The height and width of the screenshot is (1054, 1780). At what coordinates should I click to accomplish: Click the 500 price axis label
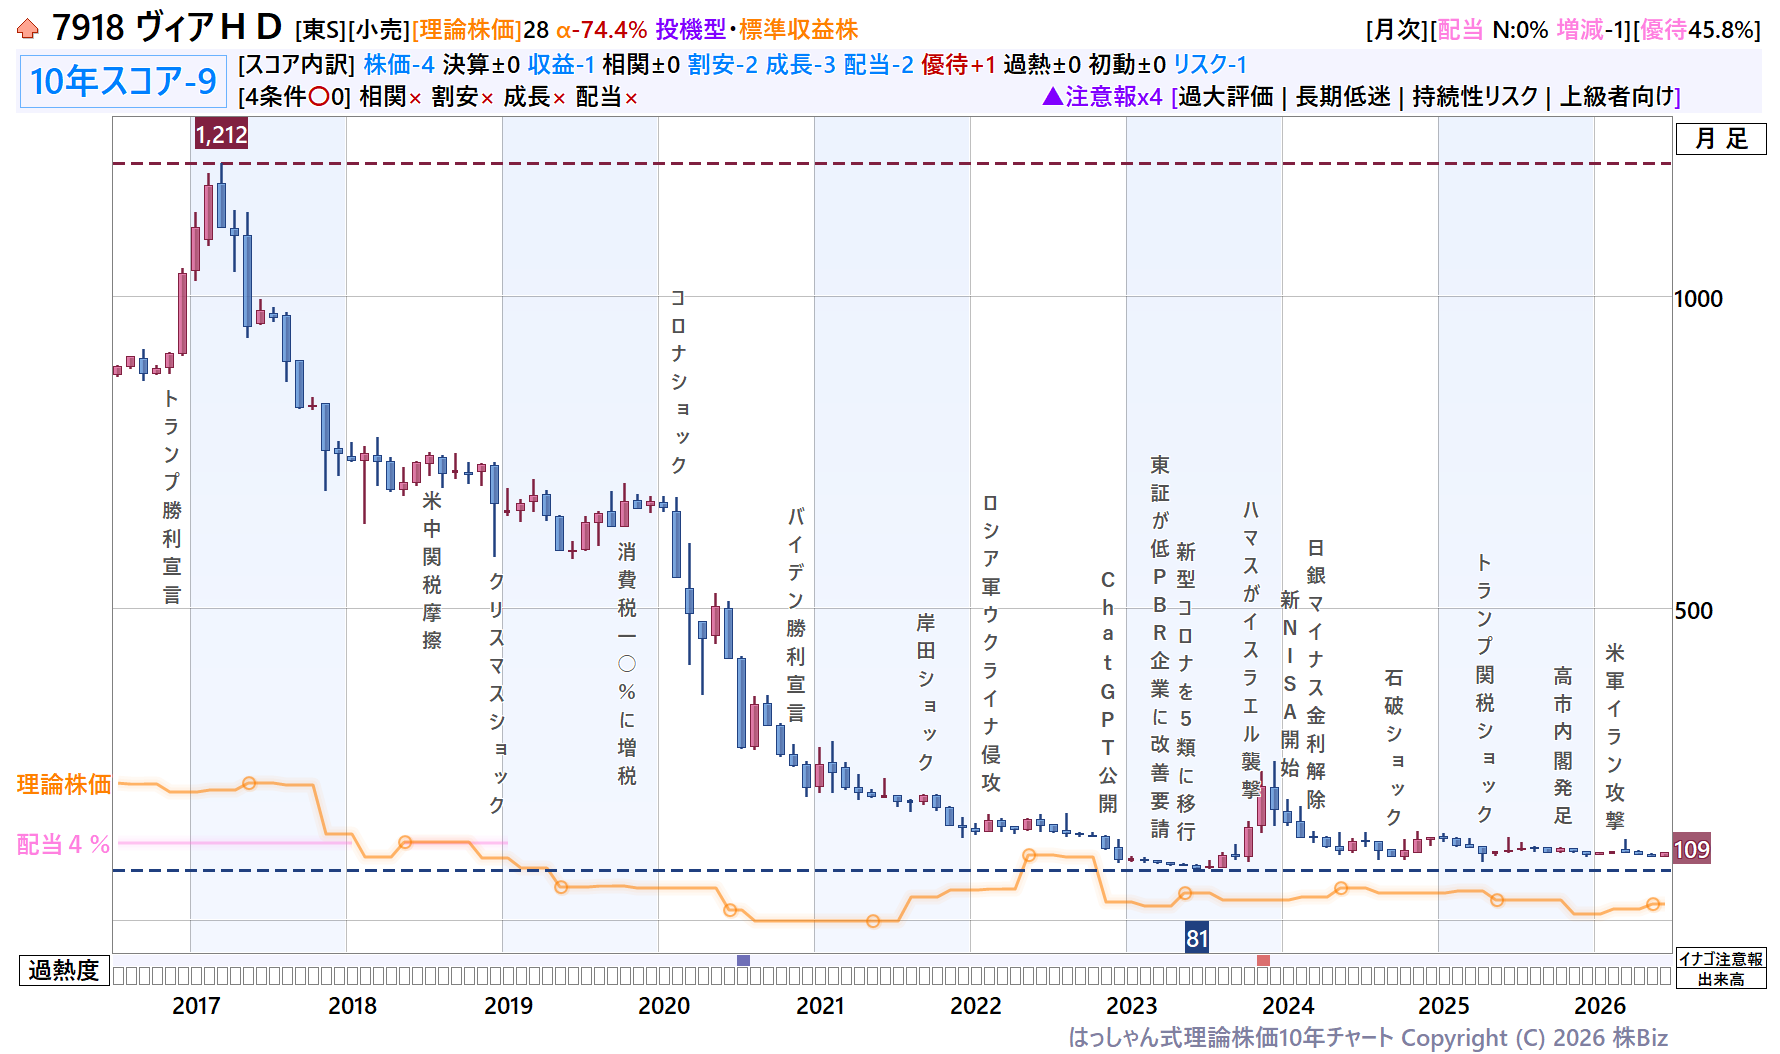(x=1693, y=610)
